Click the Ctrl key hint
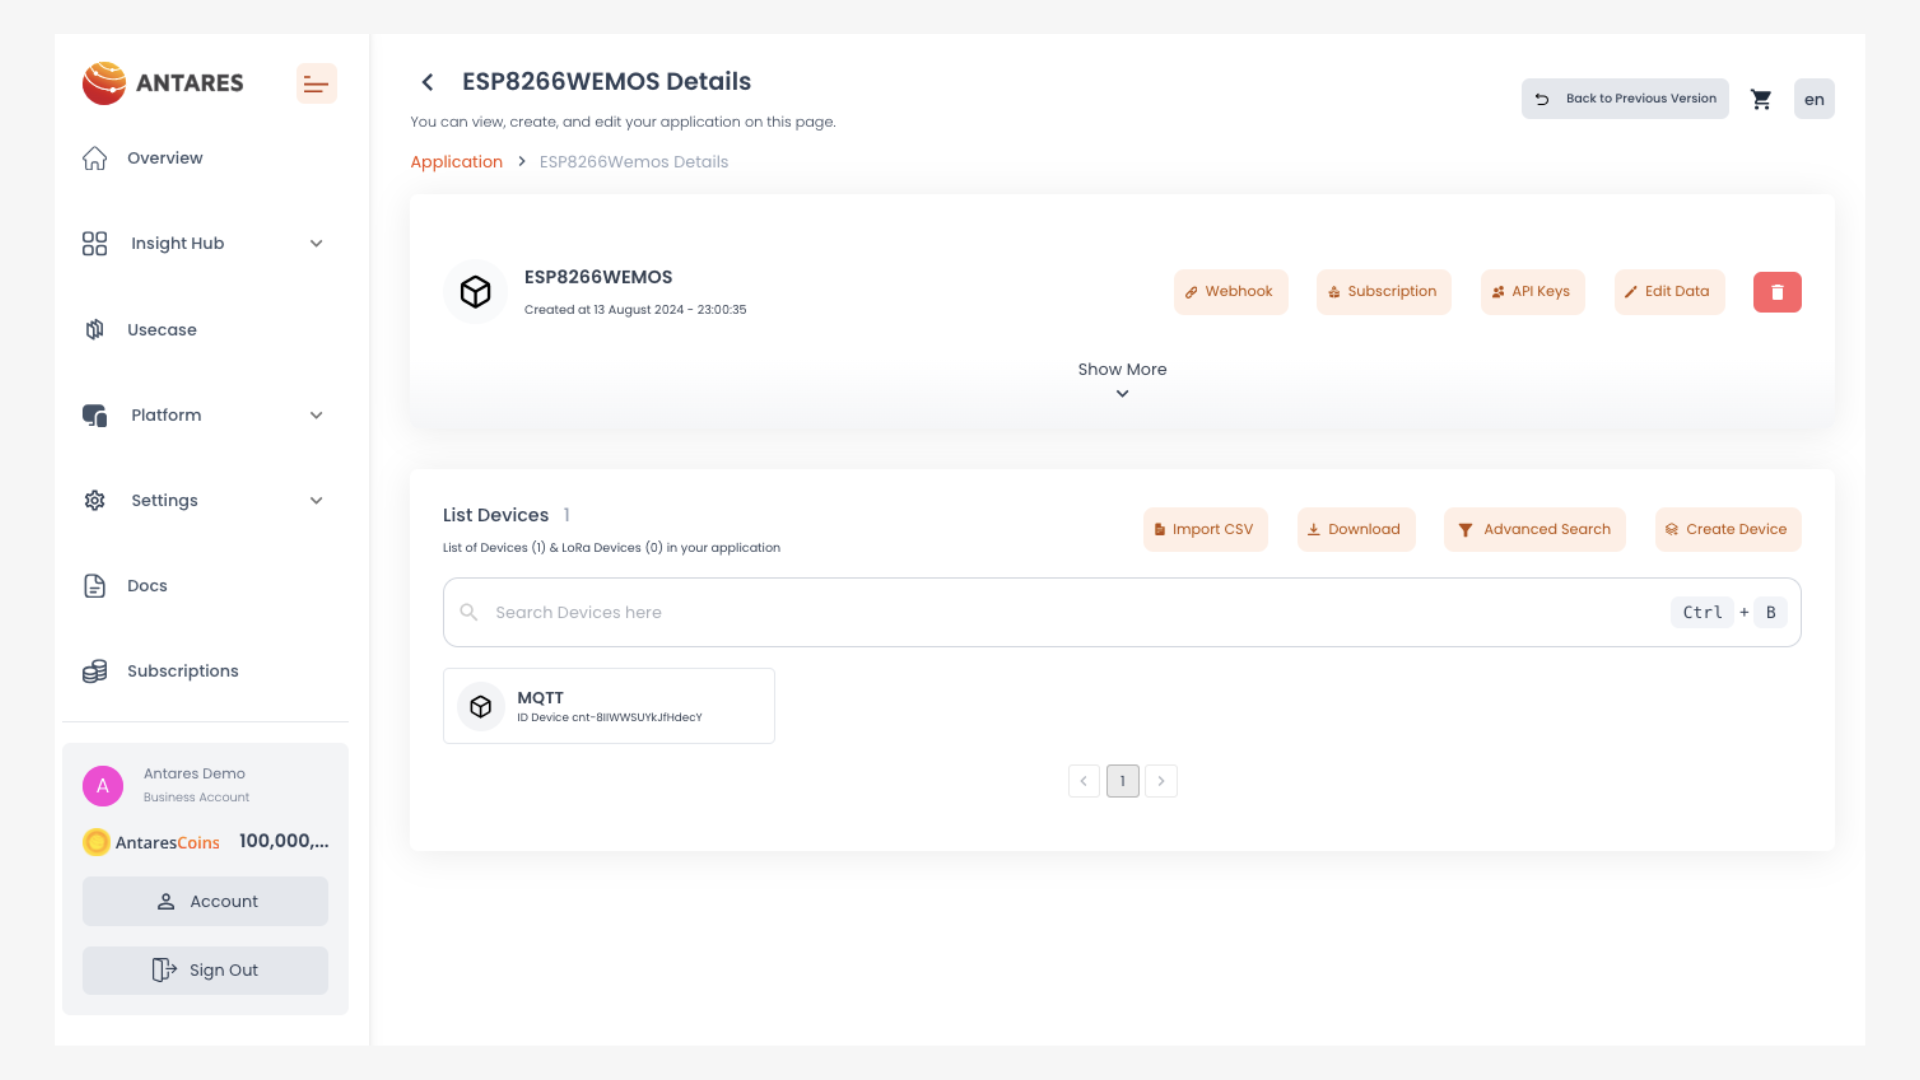Screen dimensions: 1920x1080 [1702, 612]
